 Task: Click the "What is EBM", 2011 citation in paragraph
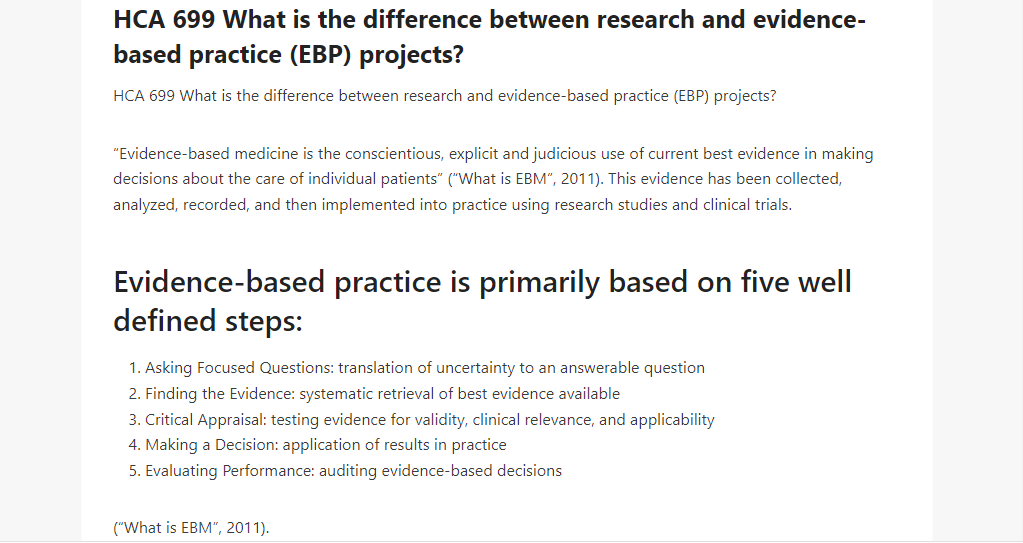click(x=523, y=179)
